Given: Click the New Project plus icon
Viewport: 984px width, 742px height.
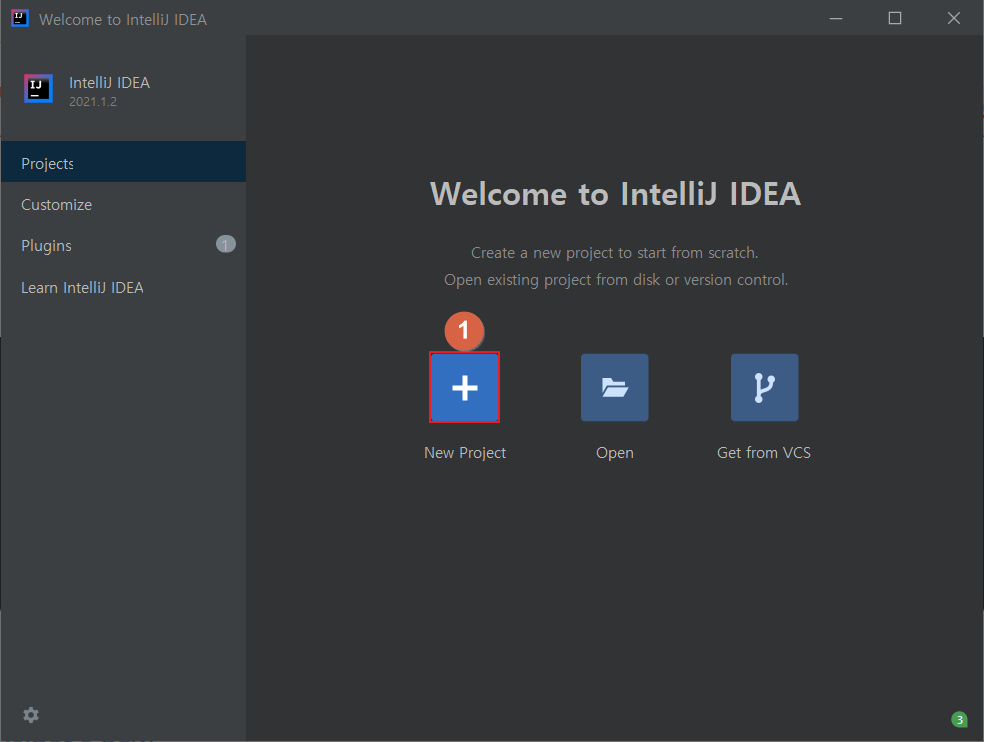Looking at the screenshot, I should tap(464, 387).
